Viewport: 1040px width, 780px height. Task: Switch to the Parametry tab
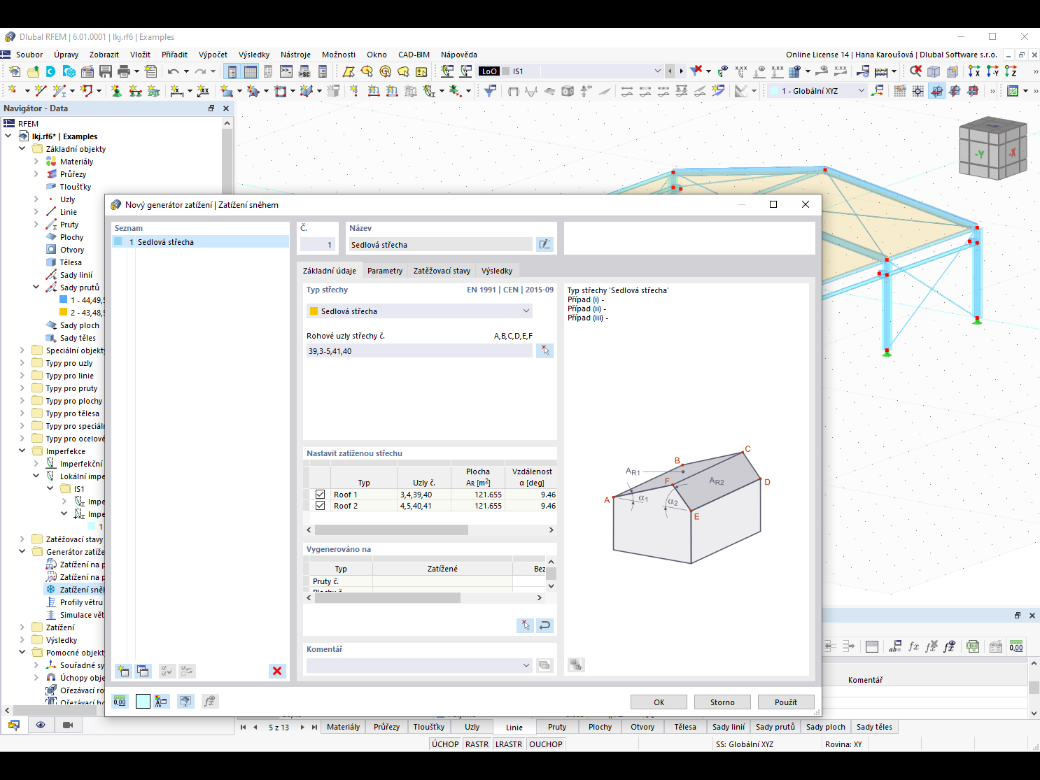pyautogui.click(x=385, y=271)
